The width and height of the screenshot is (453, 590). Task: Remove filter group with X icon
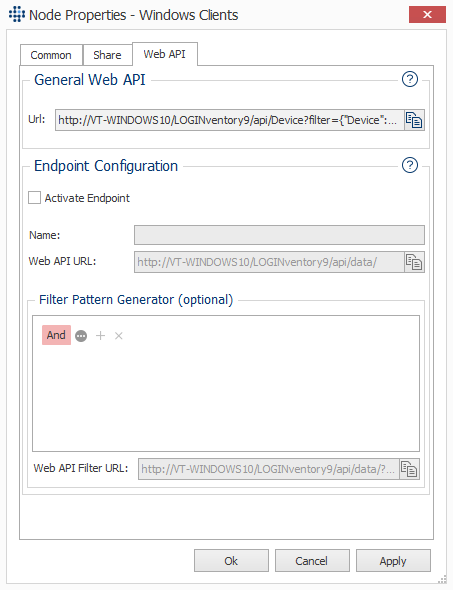point(119,336)
